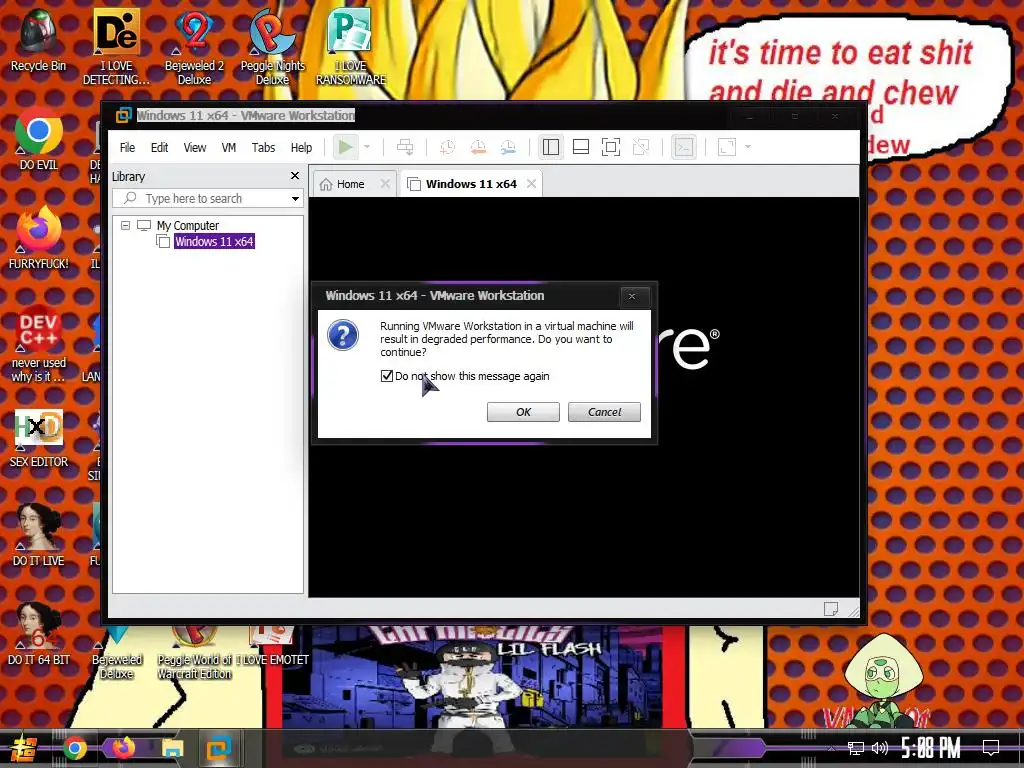This screenshot has width=1024, height=768.
Task: Collapse the My Computer tree node
Action: coord(125,225)
